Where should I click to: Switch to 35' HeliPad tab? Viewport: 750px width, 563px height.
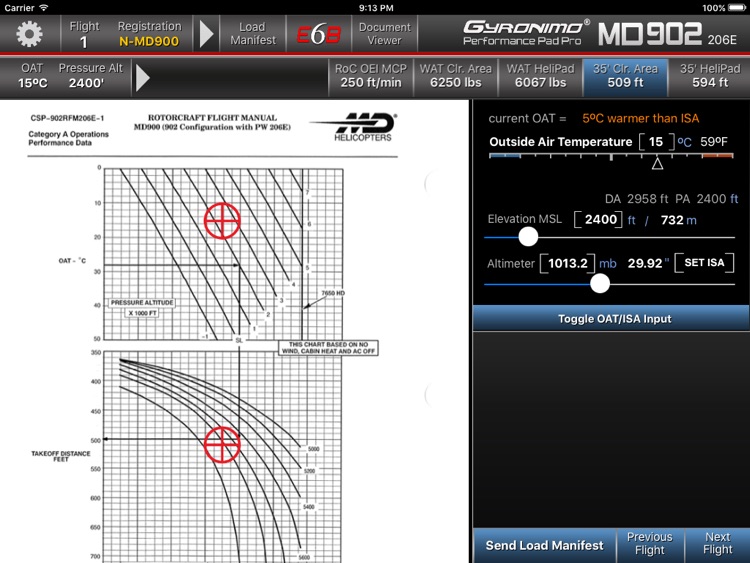point(709,76)
